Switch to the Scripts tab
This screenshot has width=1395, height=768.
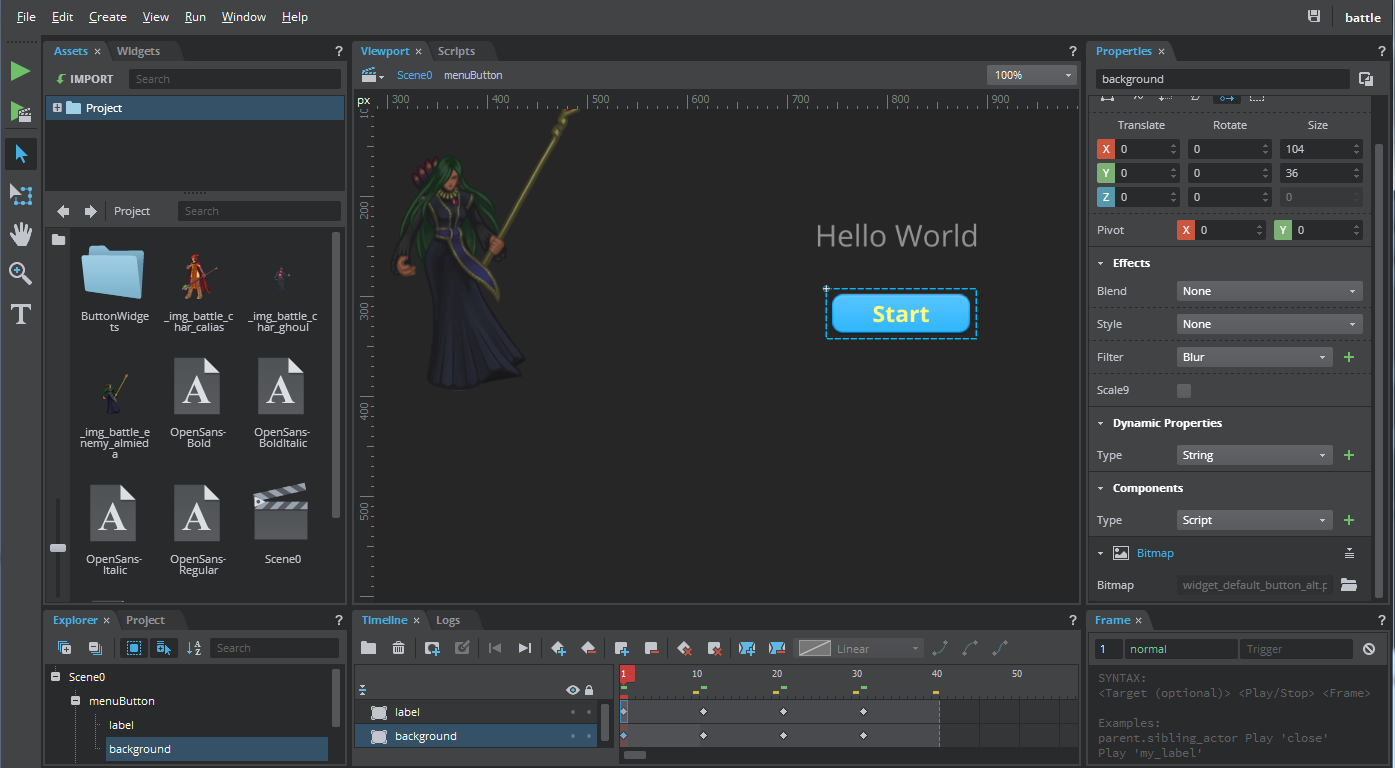456,51
